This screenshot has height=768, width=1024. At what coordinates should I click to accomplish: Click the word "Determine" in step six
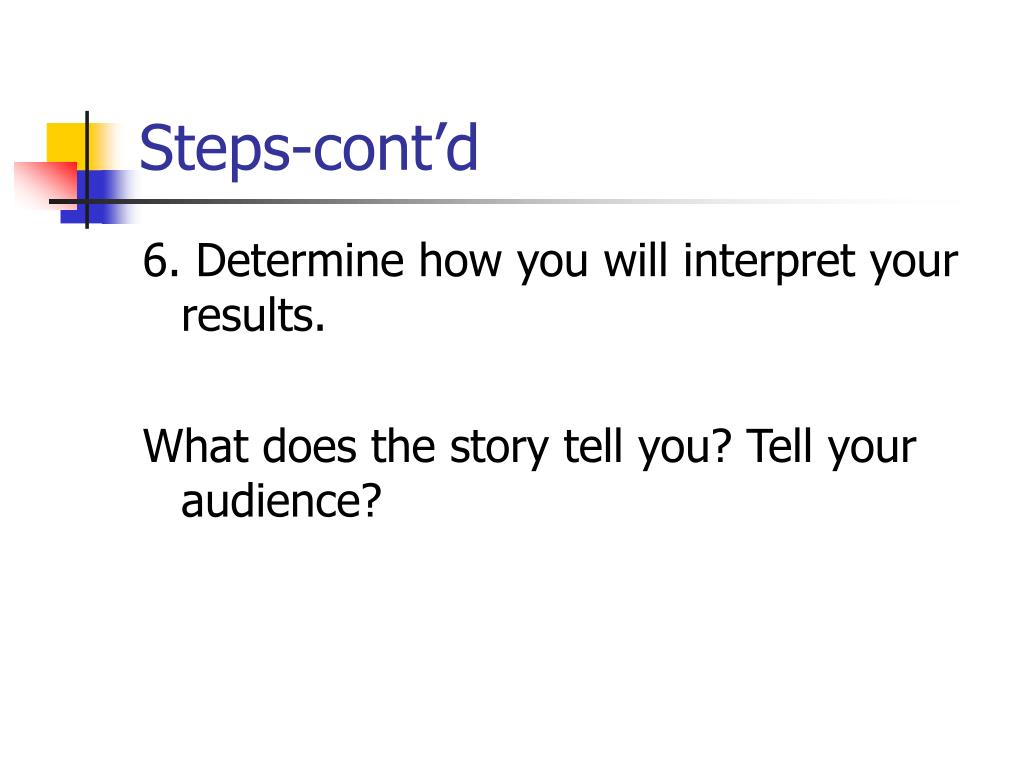[x=300, y=260]
